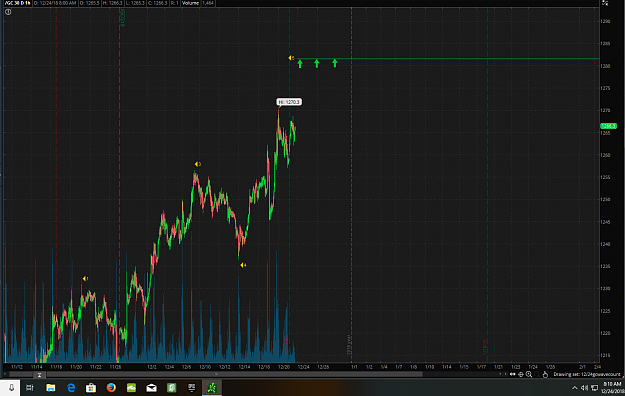Click the /GC 30 D 1h symbol label
Image resolution: width=625 pixels, height=396 pixels.
18,3
